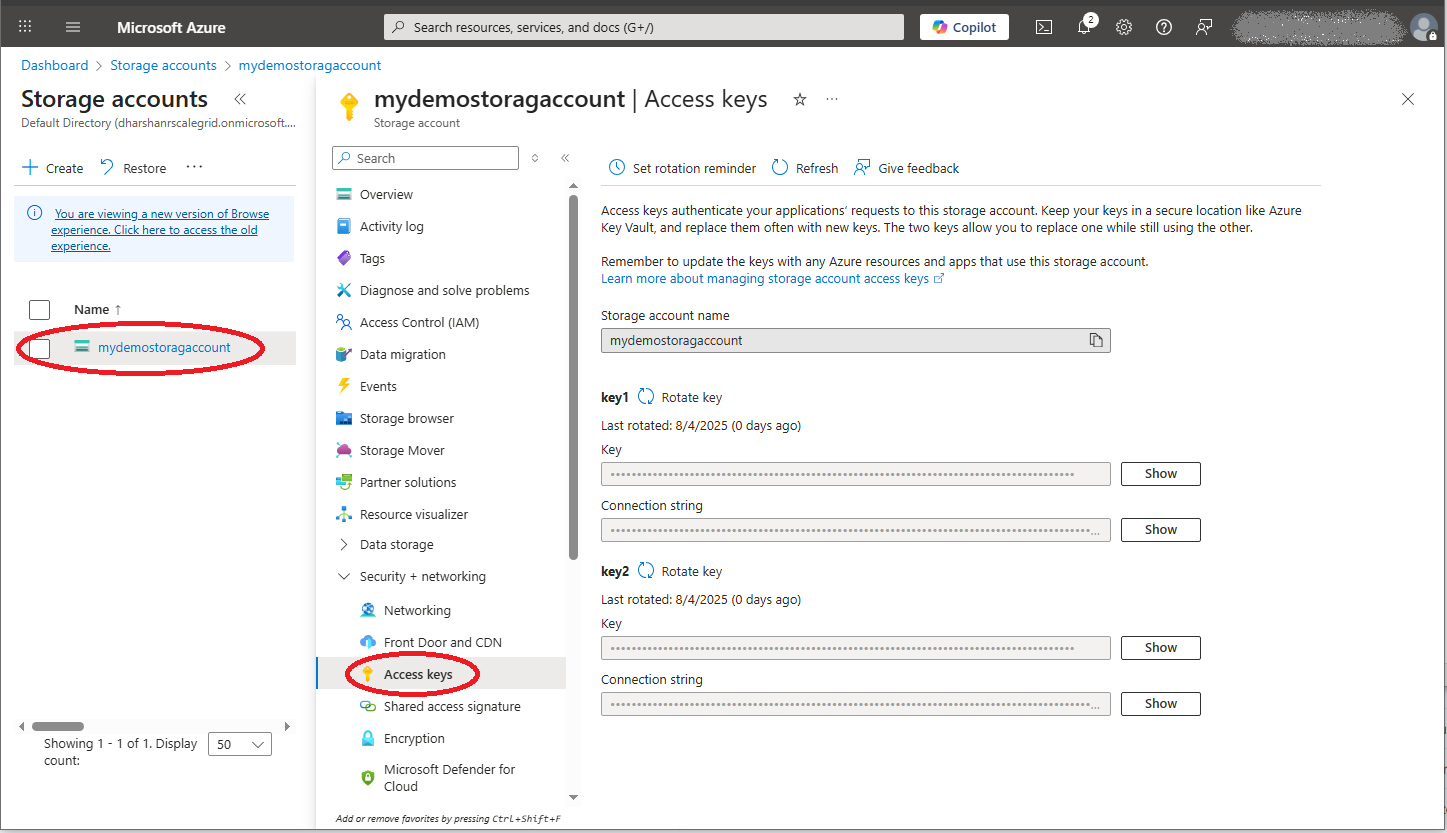The image size is (1447, 833).
Task: Go to Storage accounts breadcrumb
Action: pos(163,65)
